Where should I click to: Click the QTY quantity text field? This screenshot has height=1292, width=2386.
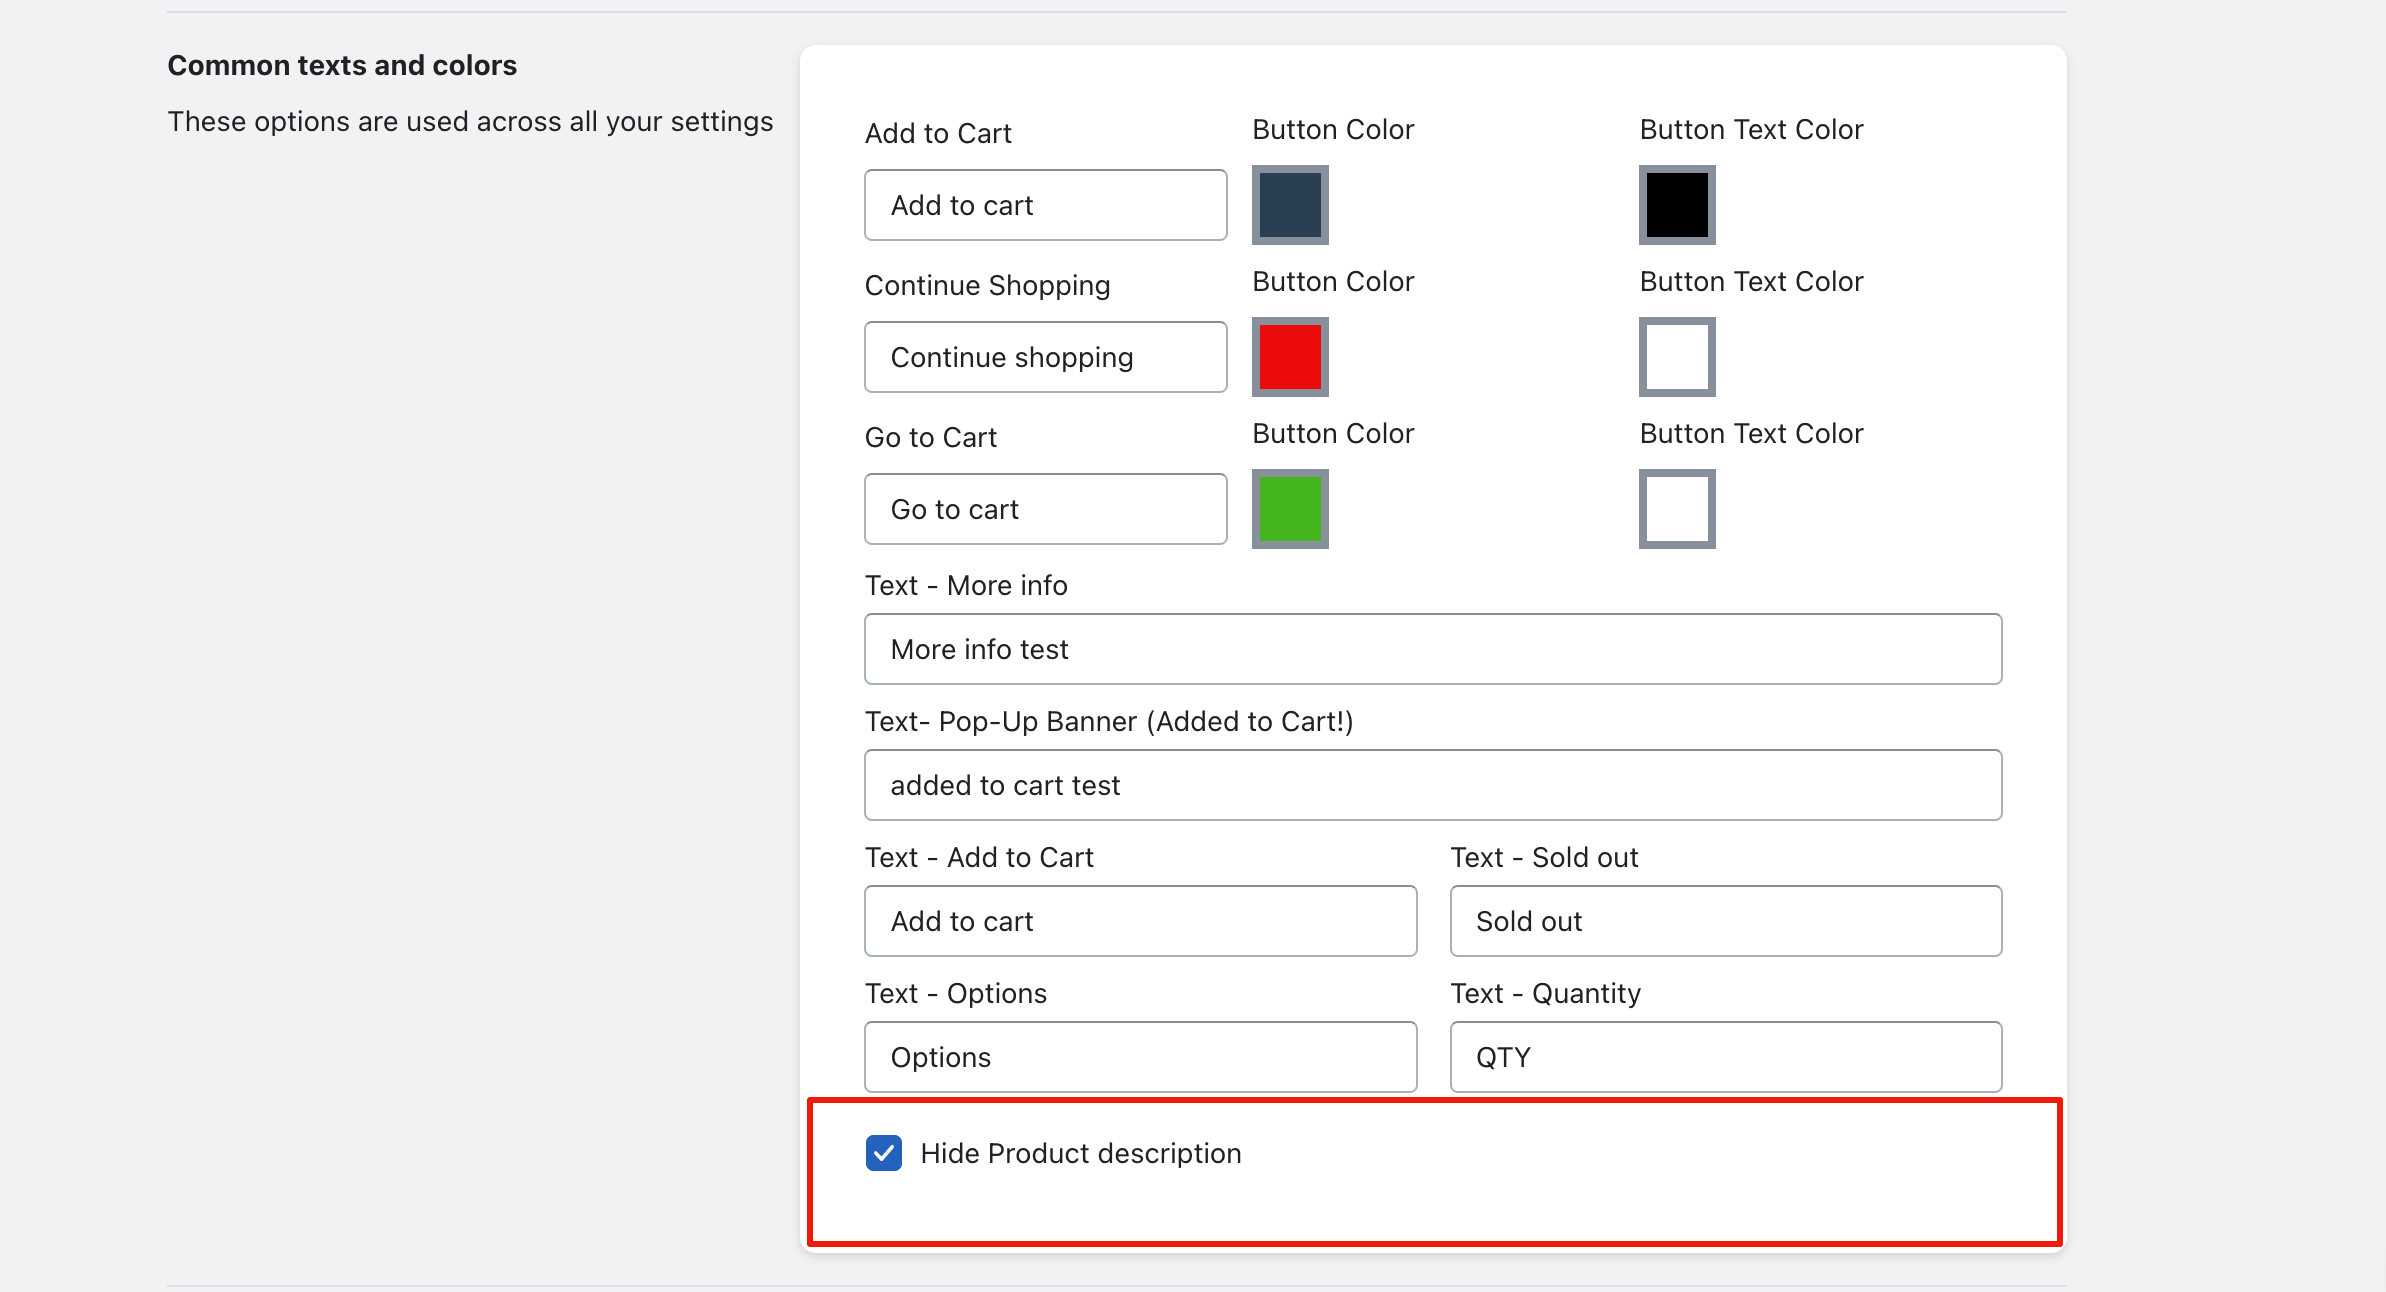click(x=1725, y=1057)
